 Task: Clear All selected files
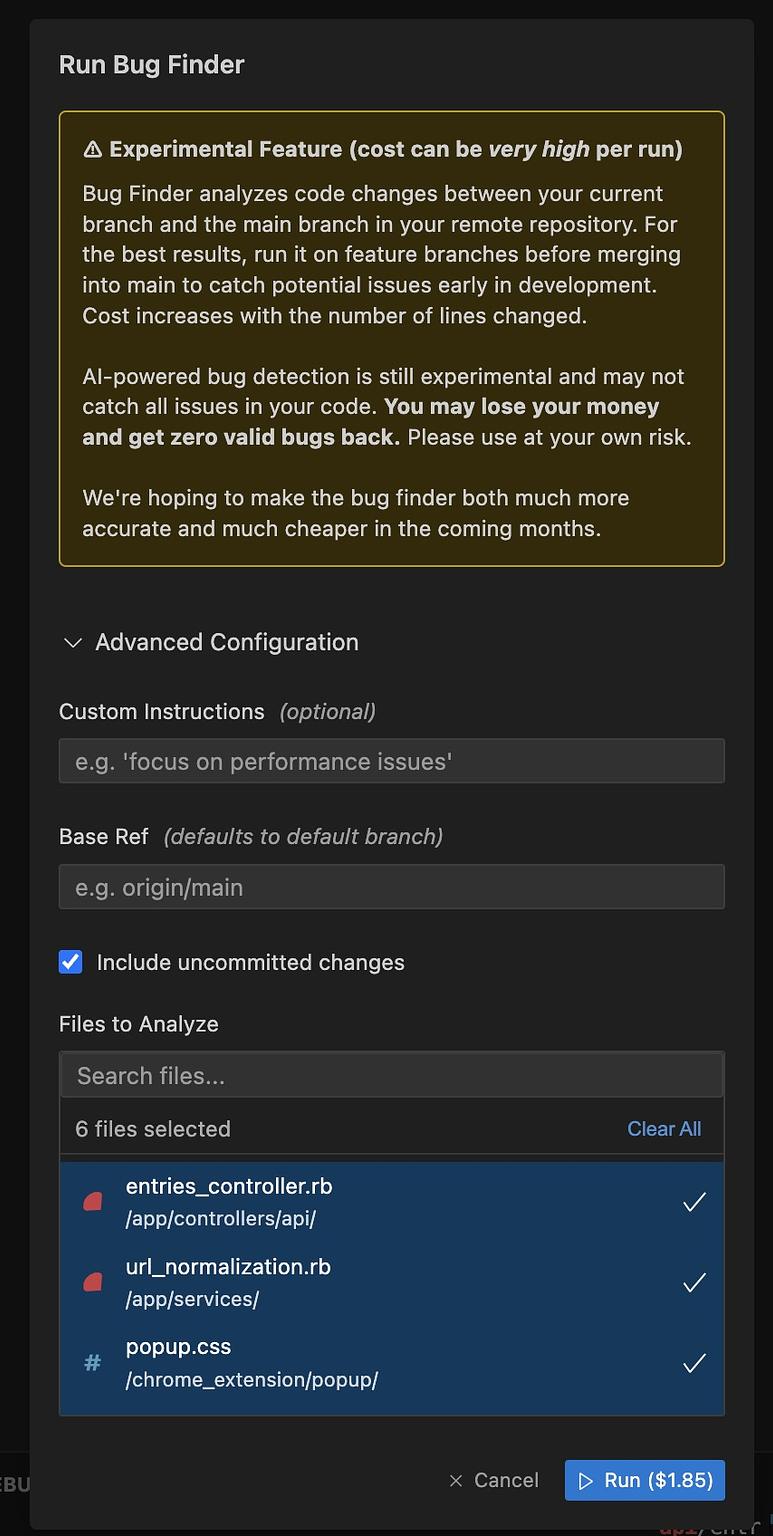point(664,1129)
